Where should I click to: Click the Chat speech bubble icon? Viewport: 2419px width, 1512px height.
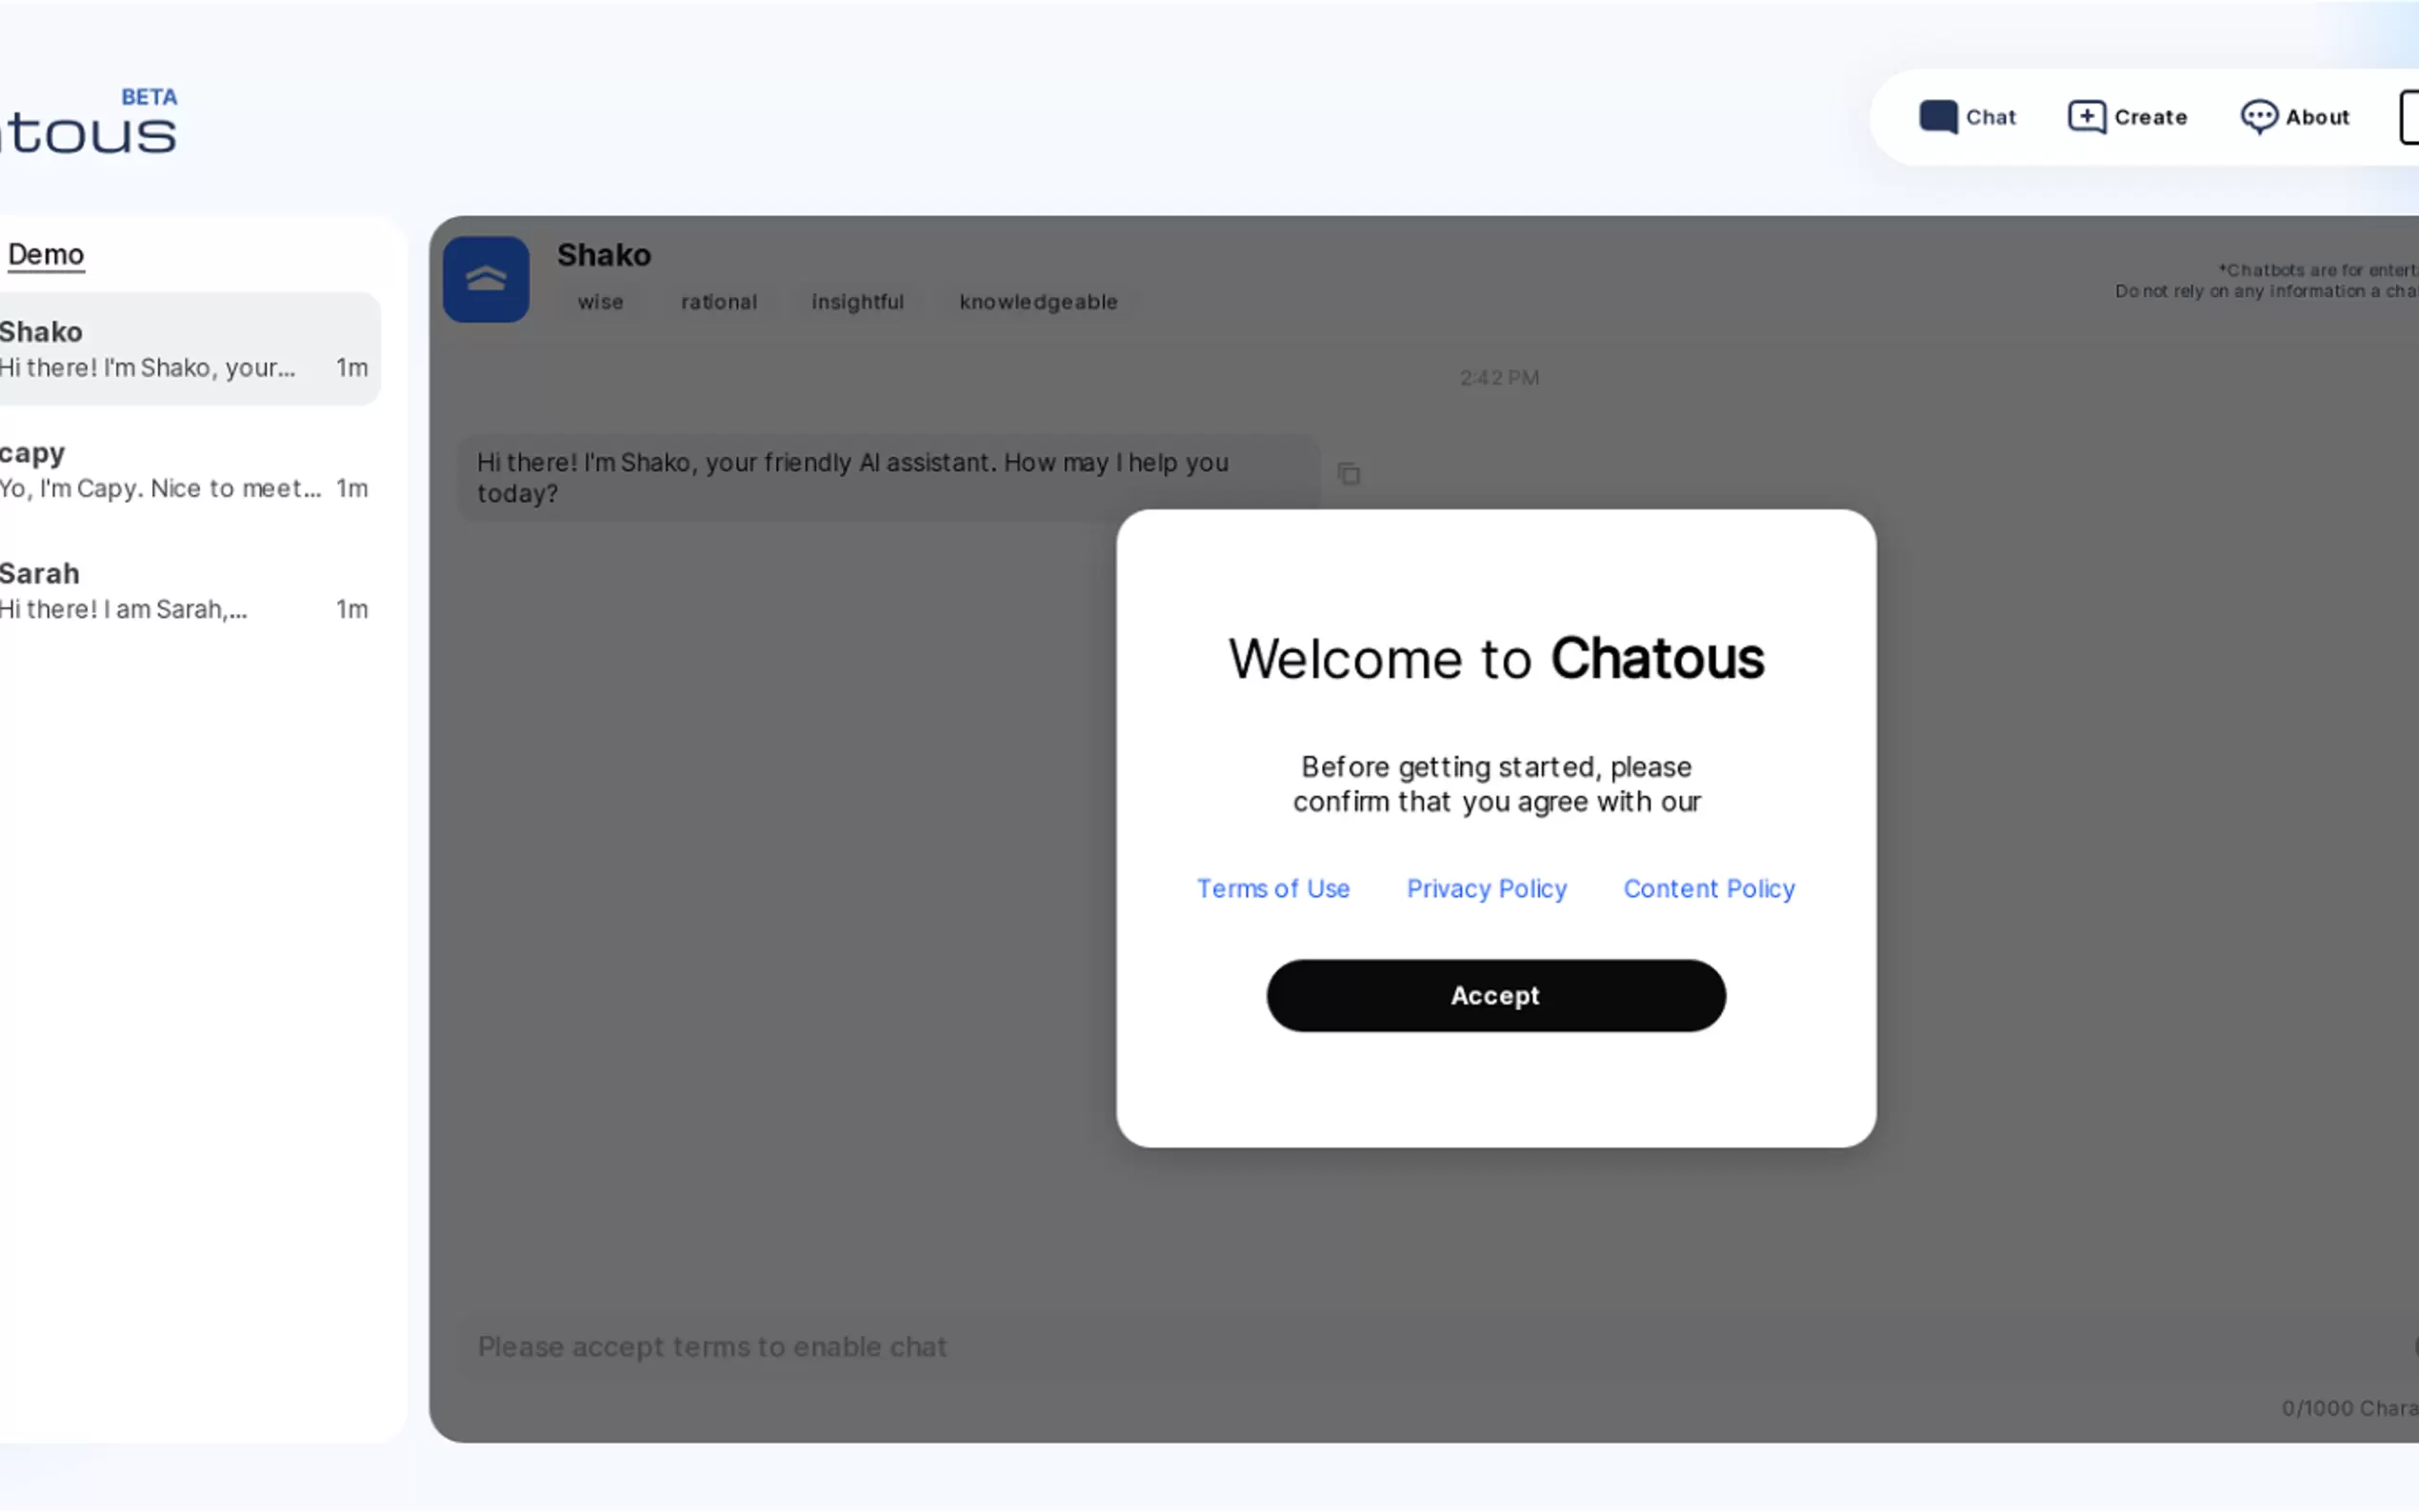click(1937, 117)
